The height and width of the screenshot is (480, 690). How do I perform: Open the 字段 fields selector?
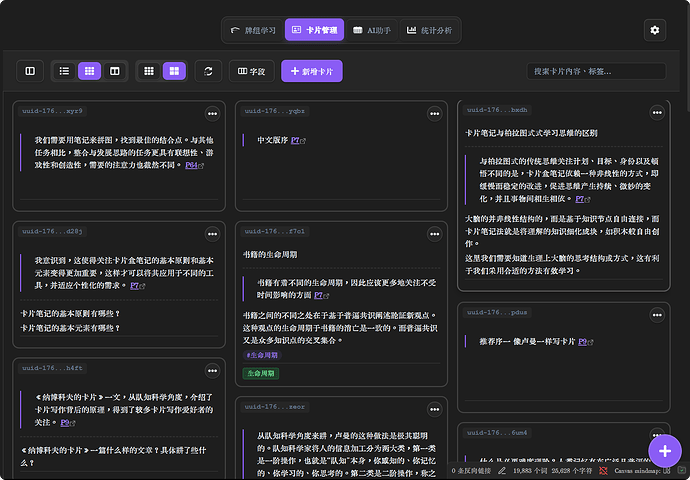point(252,71)
